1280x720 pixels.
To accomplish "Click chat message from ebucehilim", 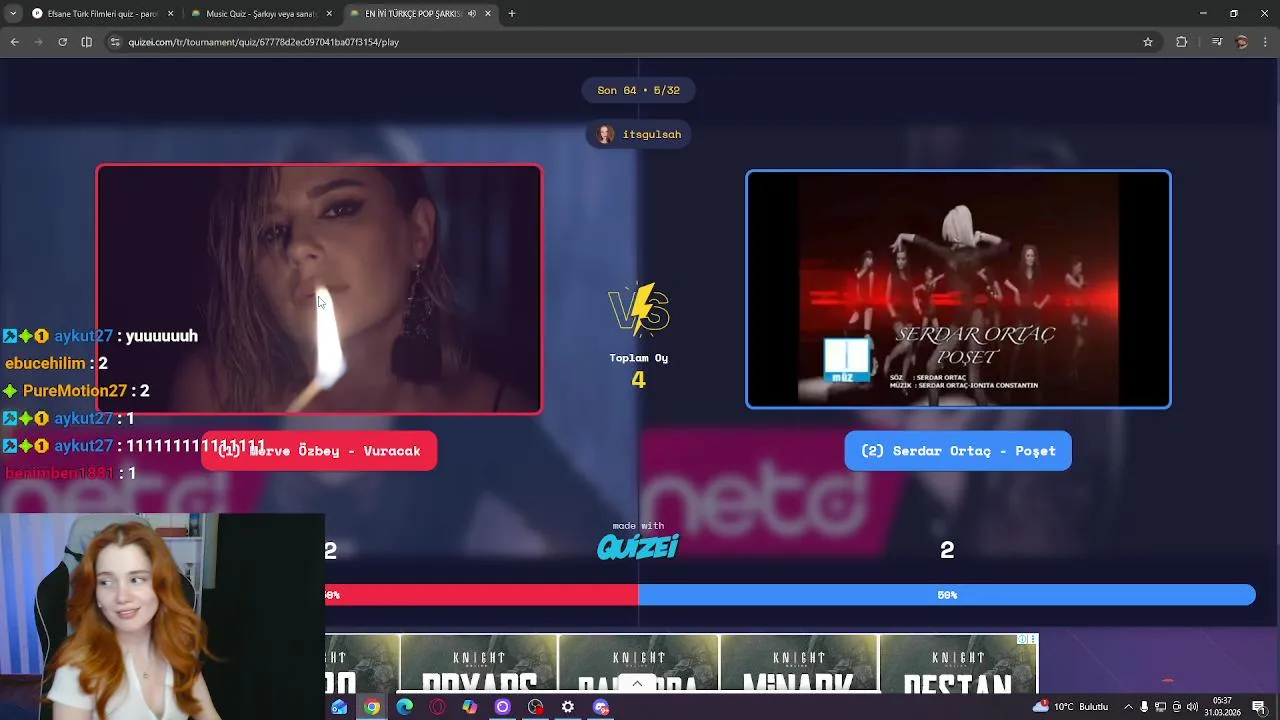I will tap(56, 364).
